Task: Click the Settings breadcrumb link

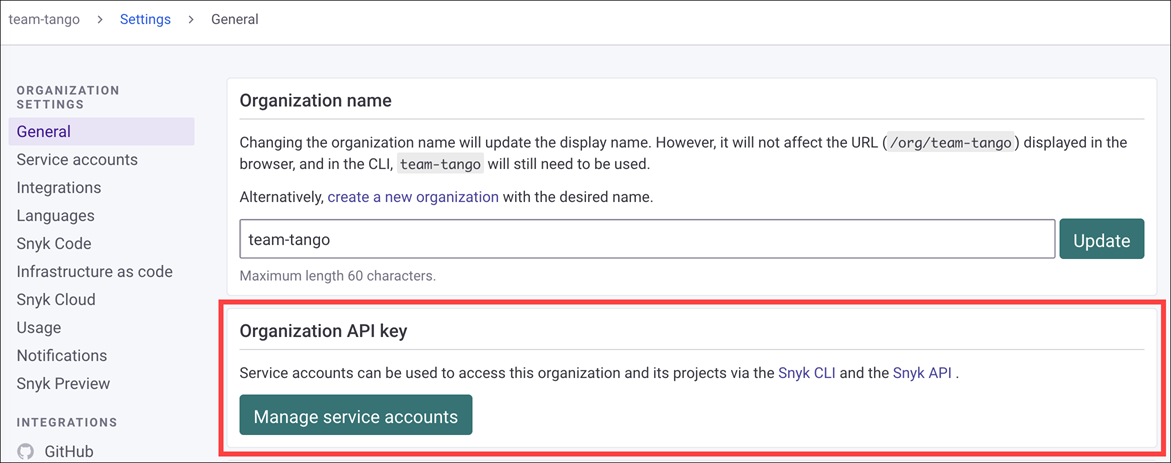Action: (146, 19)
